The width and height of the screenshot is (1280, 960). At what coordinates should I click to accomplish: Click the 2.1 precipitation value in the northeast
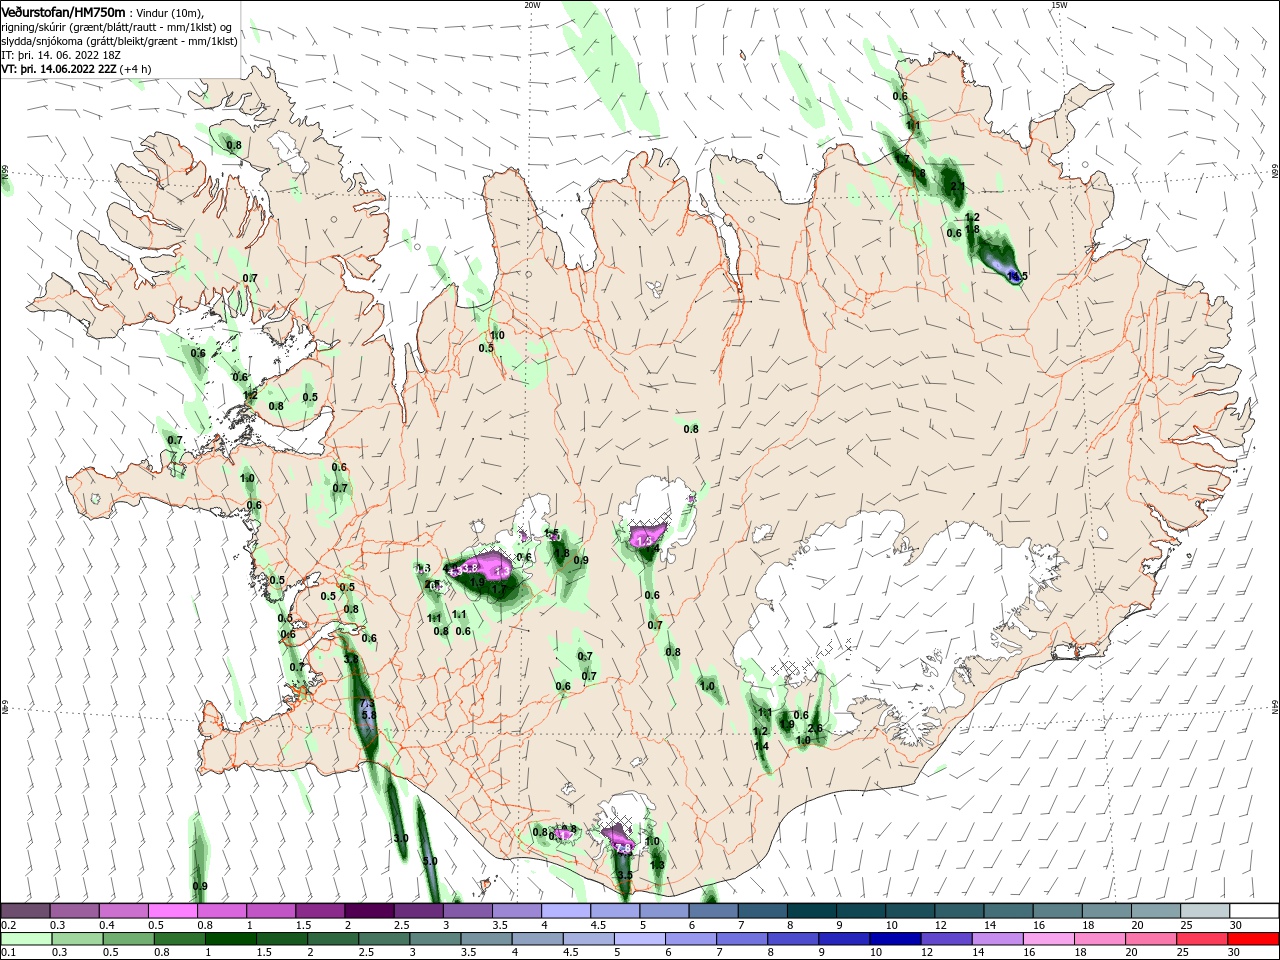957,187
